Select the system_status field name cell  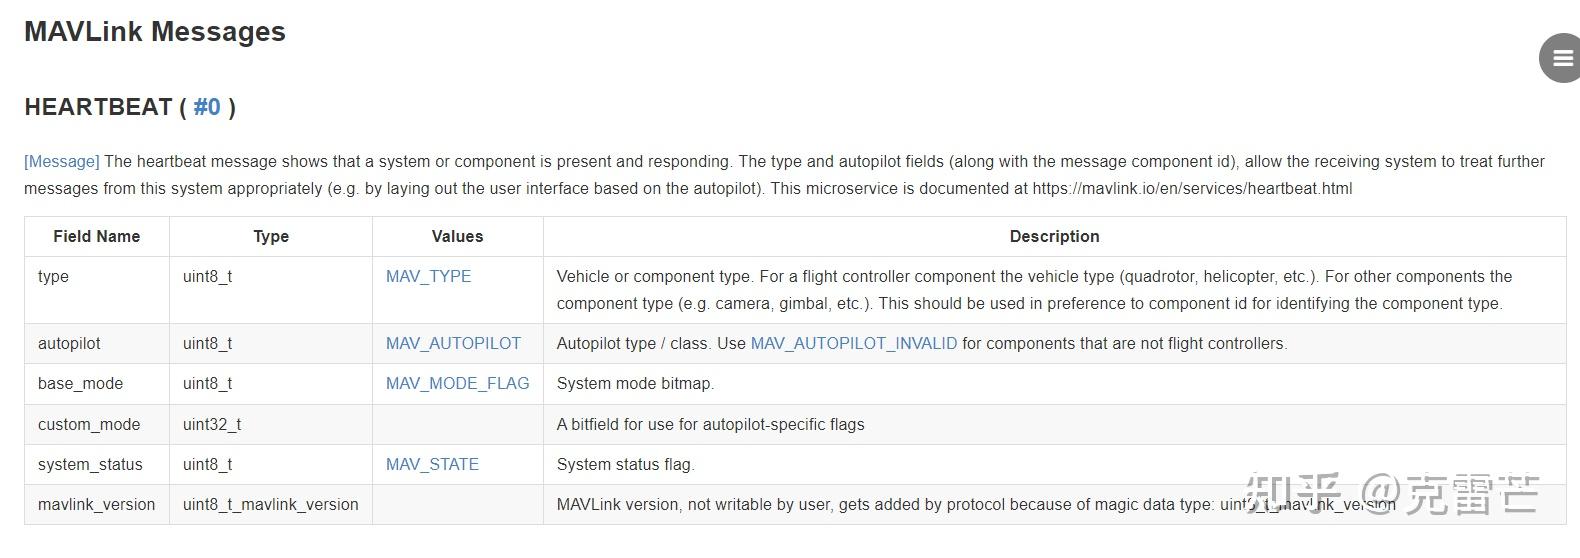coord(90,464)
